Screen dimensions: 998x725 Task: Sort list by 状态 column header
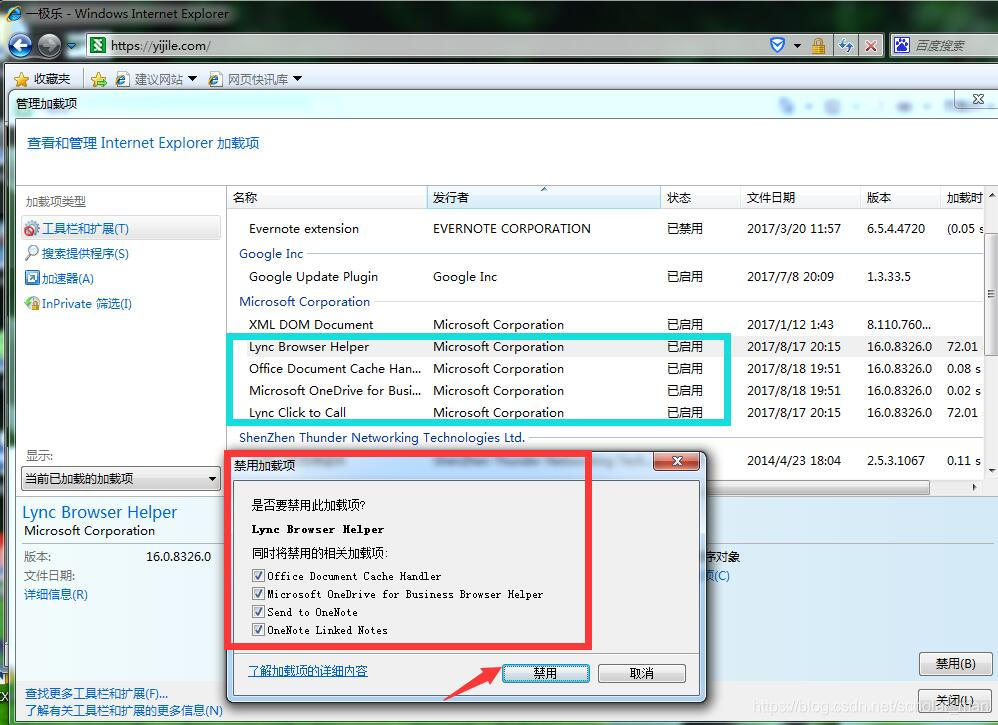pos(701,197)
